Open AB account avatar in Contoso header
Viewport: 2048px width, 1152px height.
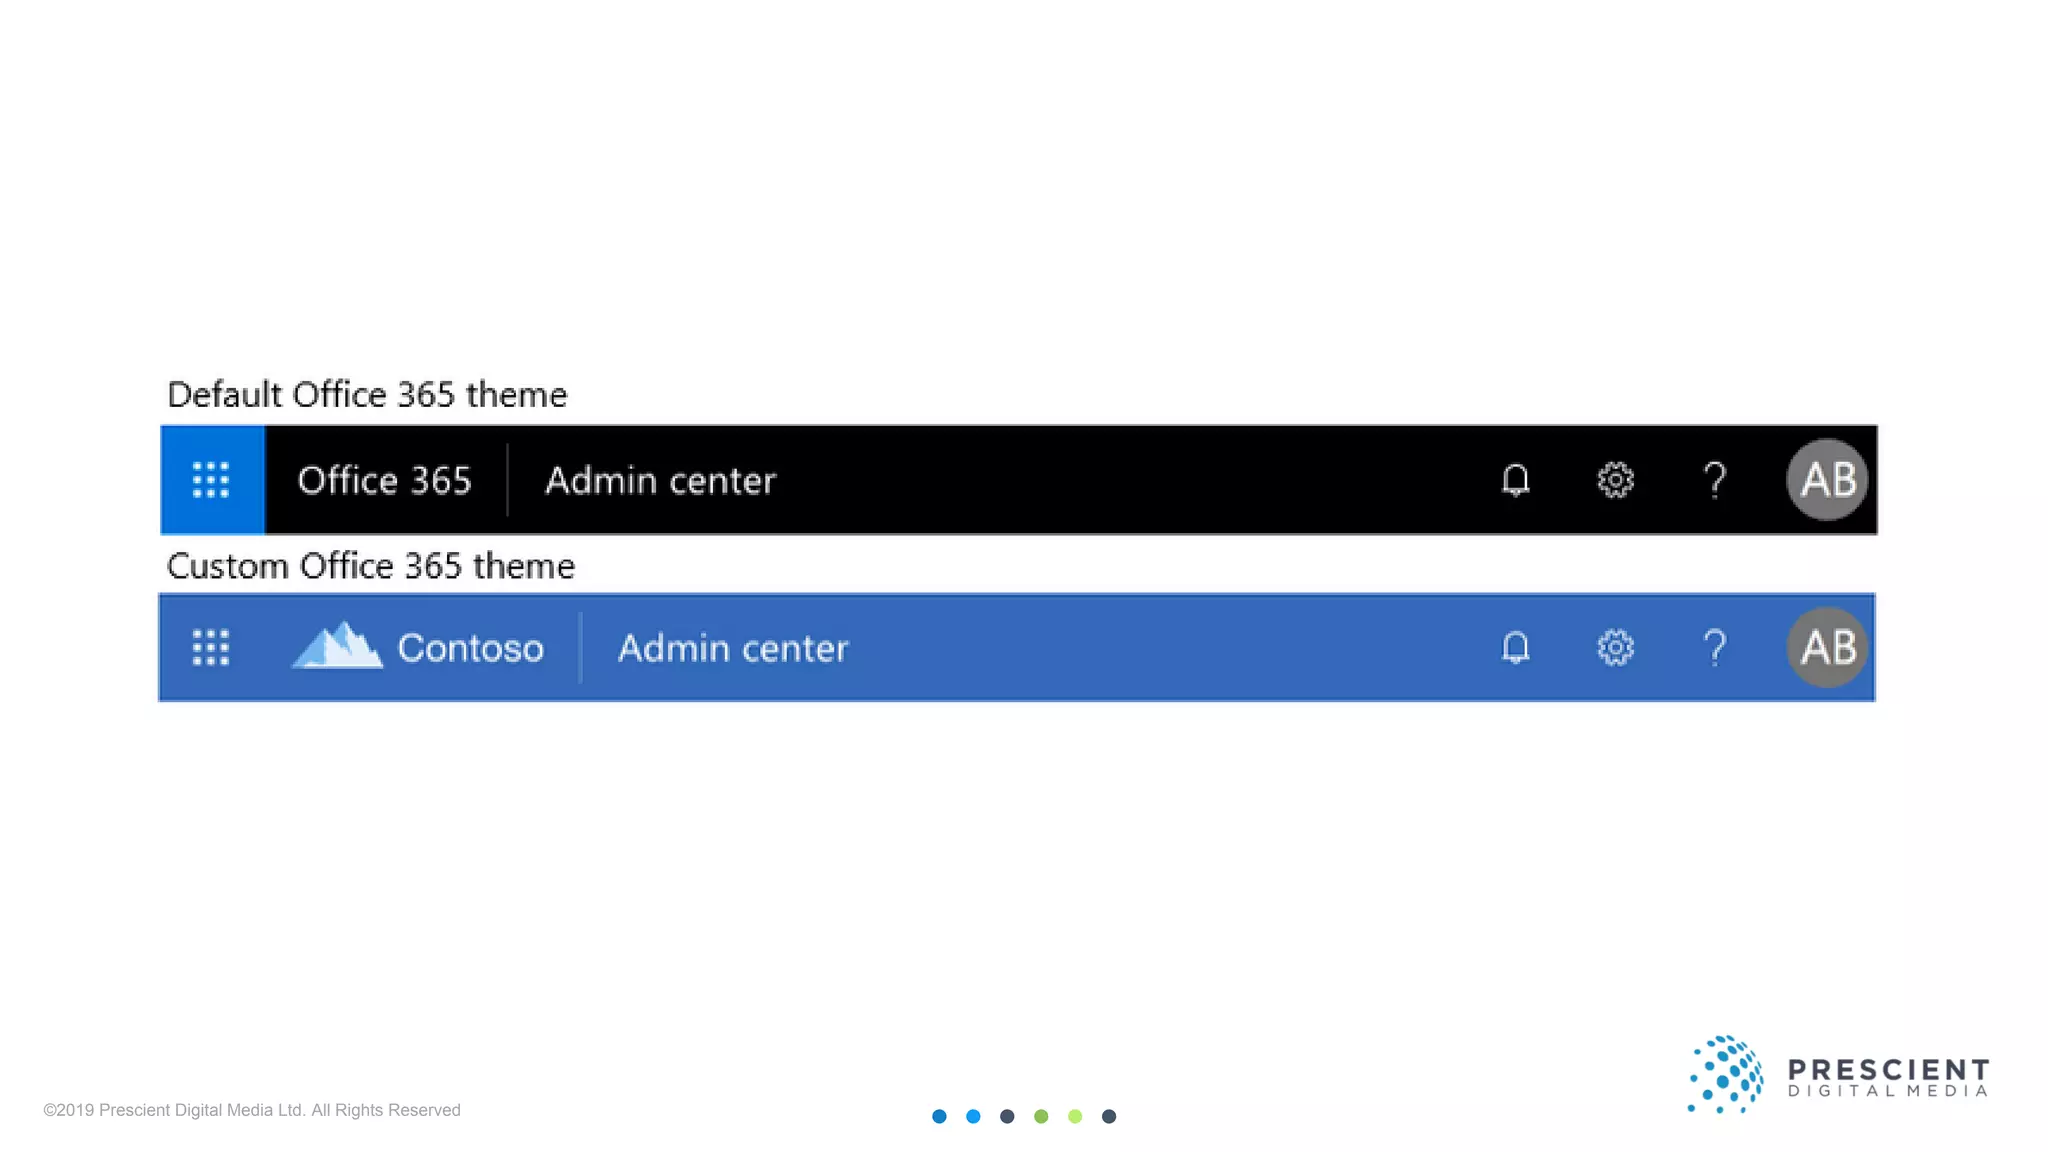click(x=1827, y=648)
